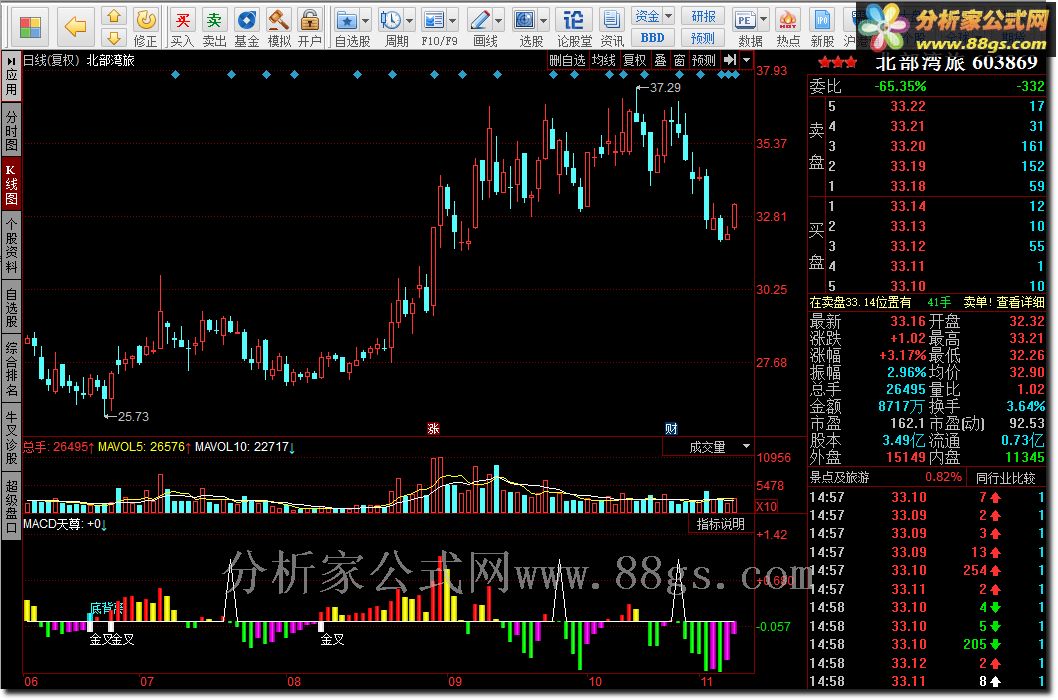Switch to the 超级盘口 side tab
This screenshot has height=700, width=1058.
click(x=11, y=505)
